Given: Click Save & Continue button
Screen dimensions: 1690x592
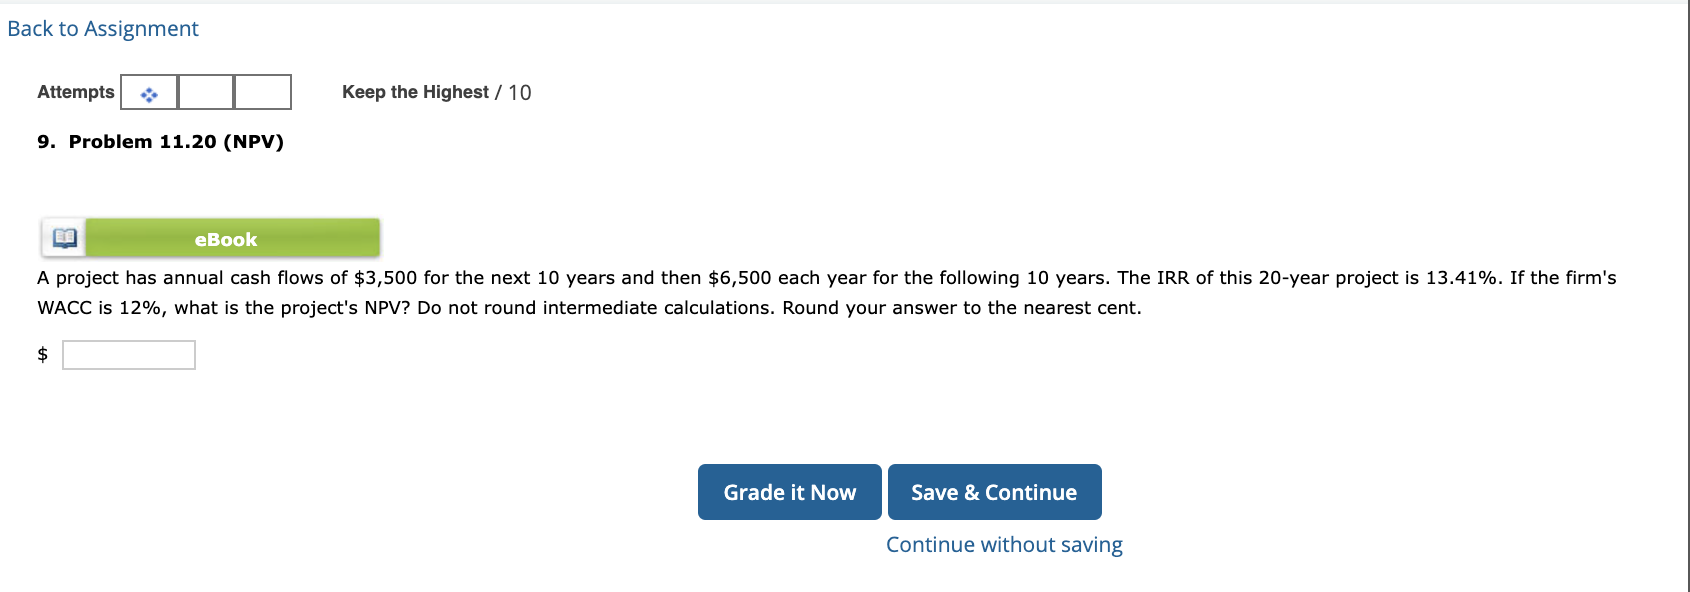Looking at the screenshot, I should pyautogui.click(x=995, y=492).
